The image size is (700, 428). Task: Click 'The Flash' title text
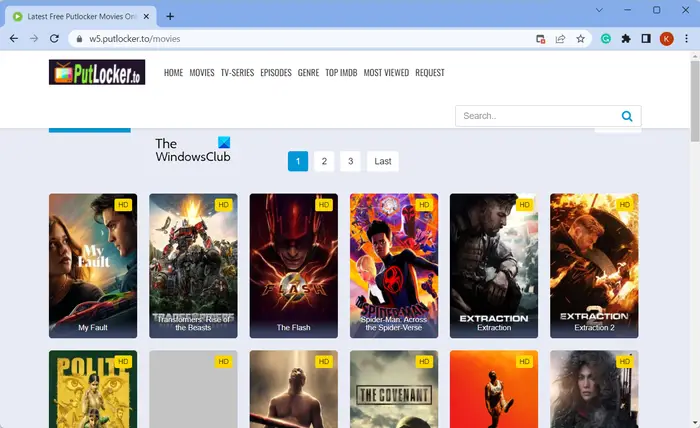pyautogui.click(x=293, y=328)
